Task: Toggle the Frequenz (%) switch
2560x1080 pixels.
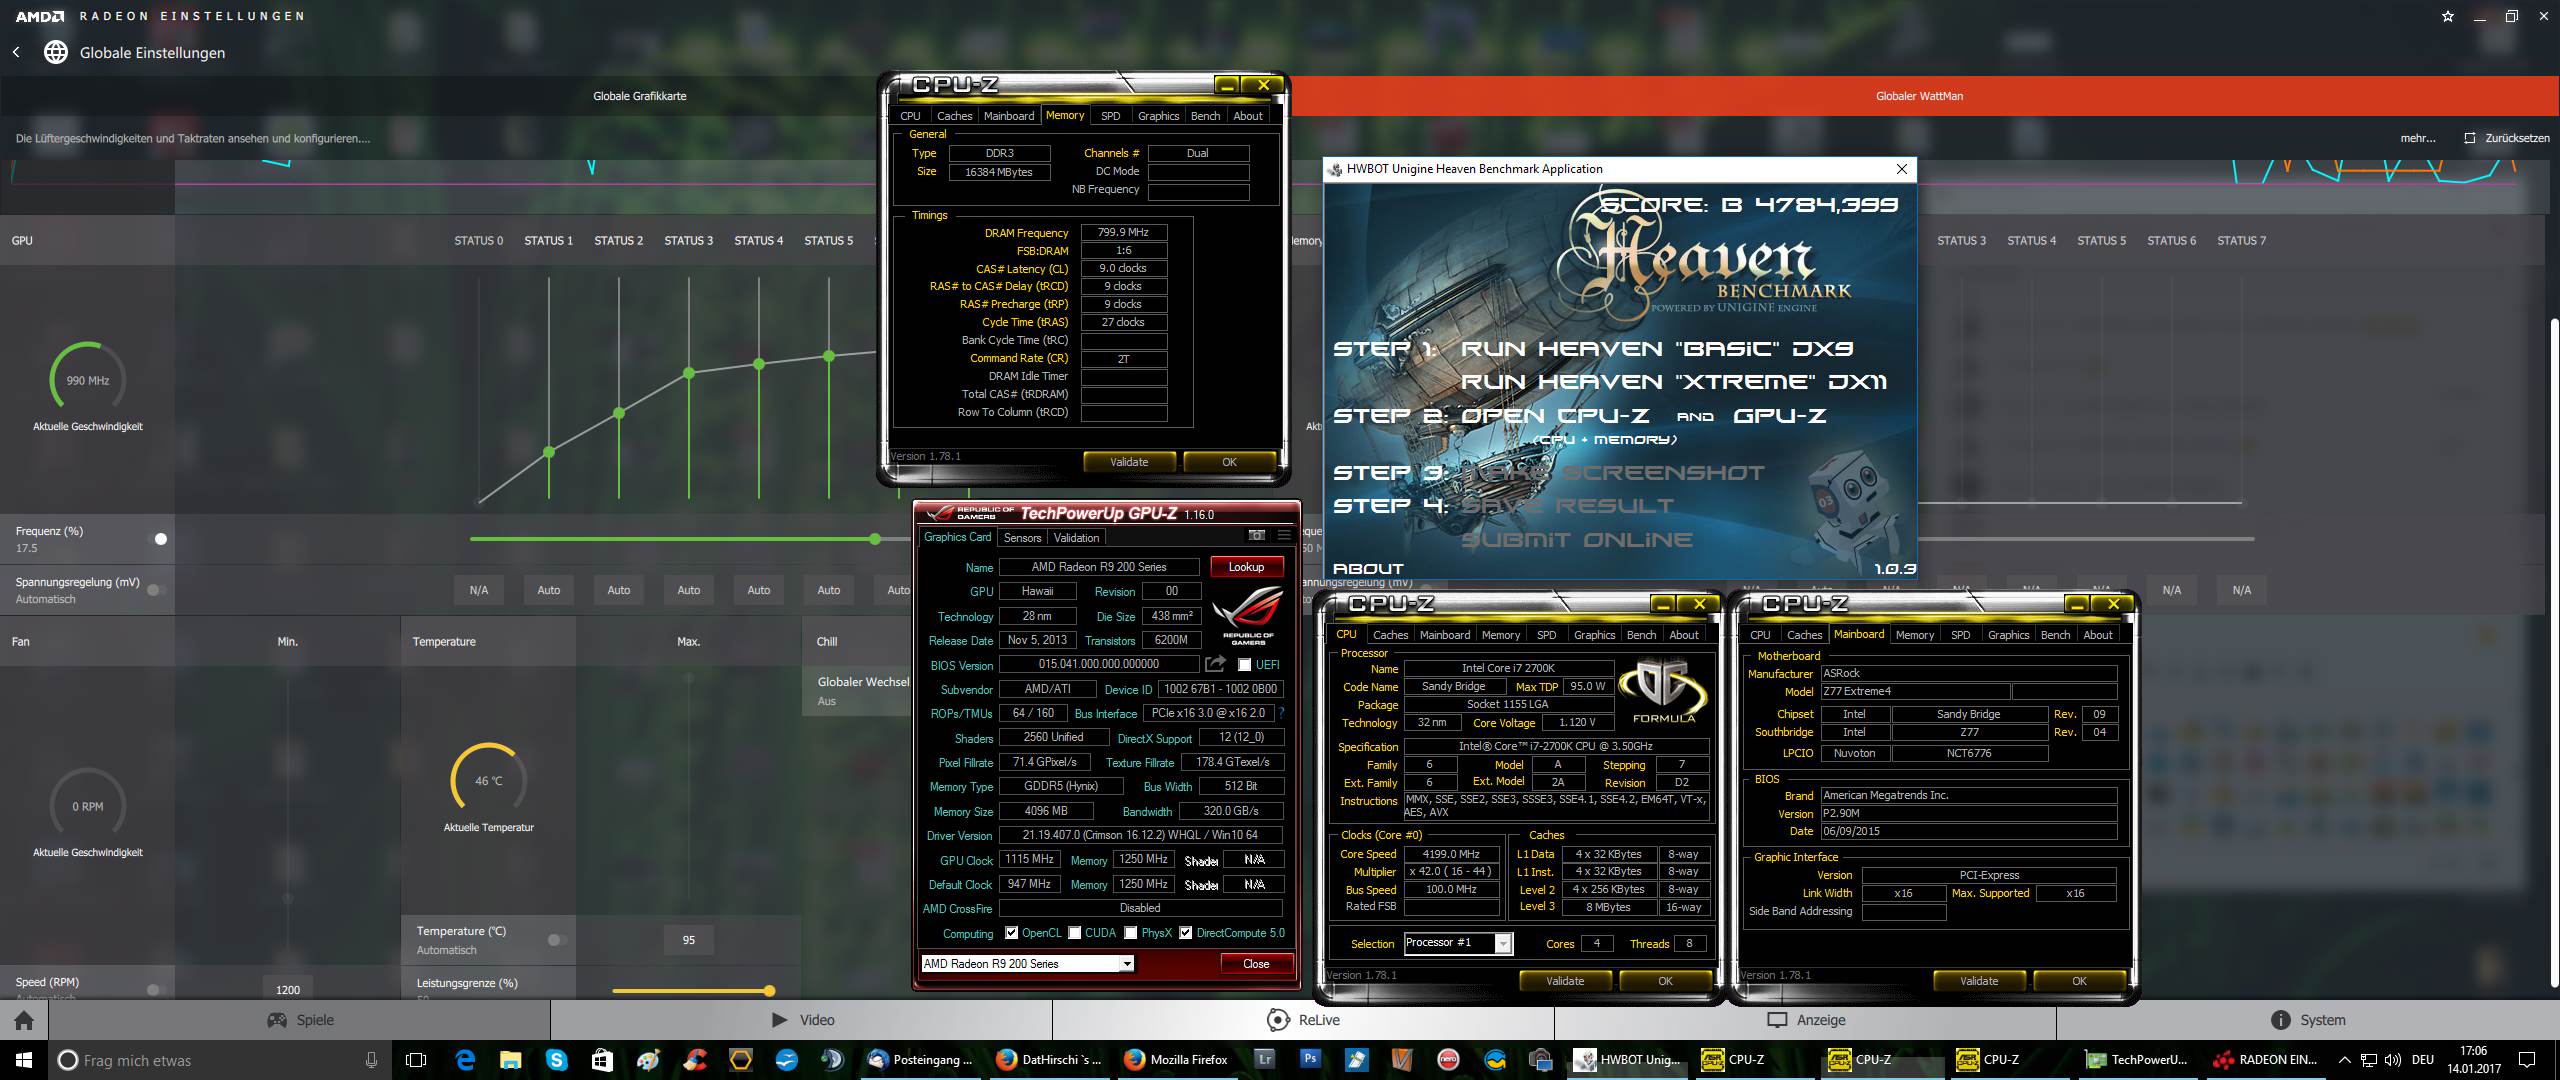Action: [157, 539]
